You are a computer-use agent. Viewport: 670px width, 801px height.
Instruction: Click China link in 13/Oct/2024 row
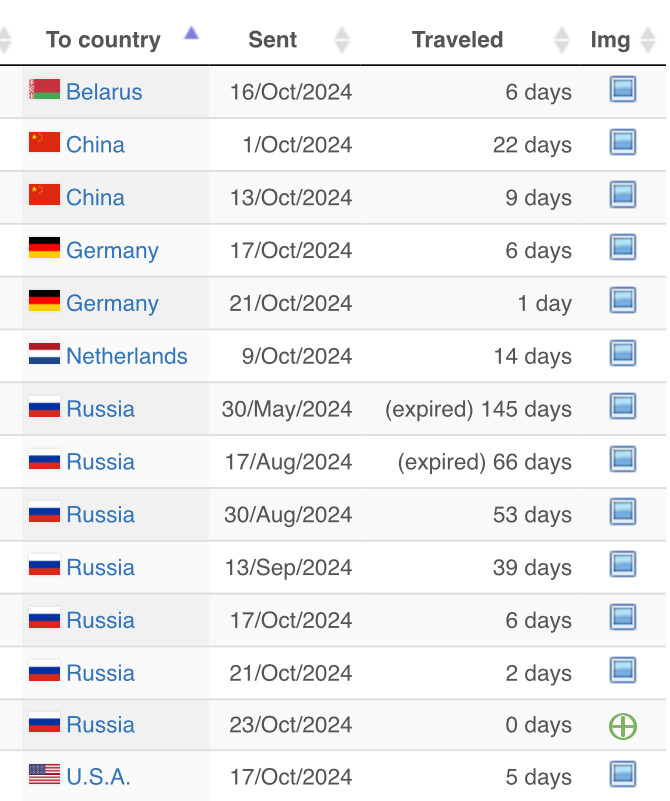(95, 197)
